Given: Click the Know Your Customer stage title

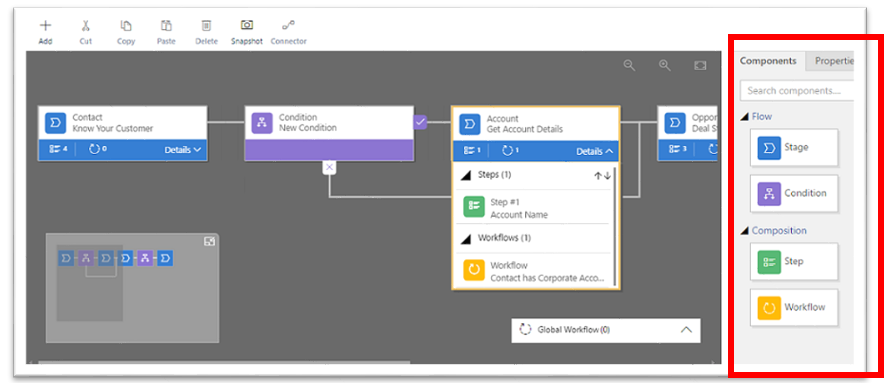Looking at the screenshot, I should [x=113, y=128].
